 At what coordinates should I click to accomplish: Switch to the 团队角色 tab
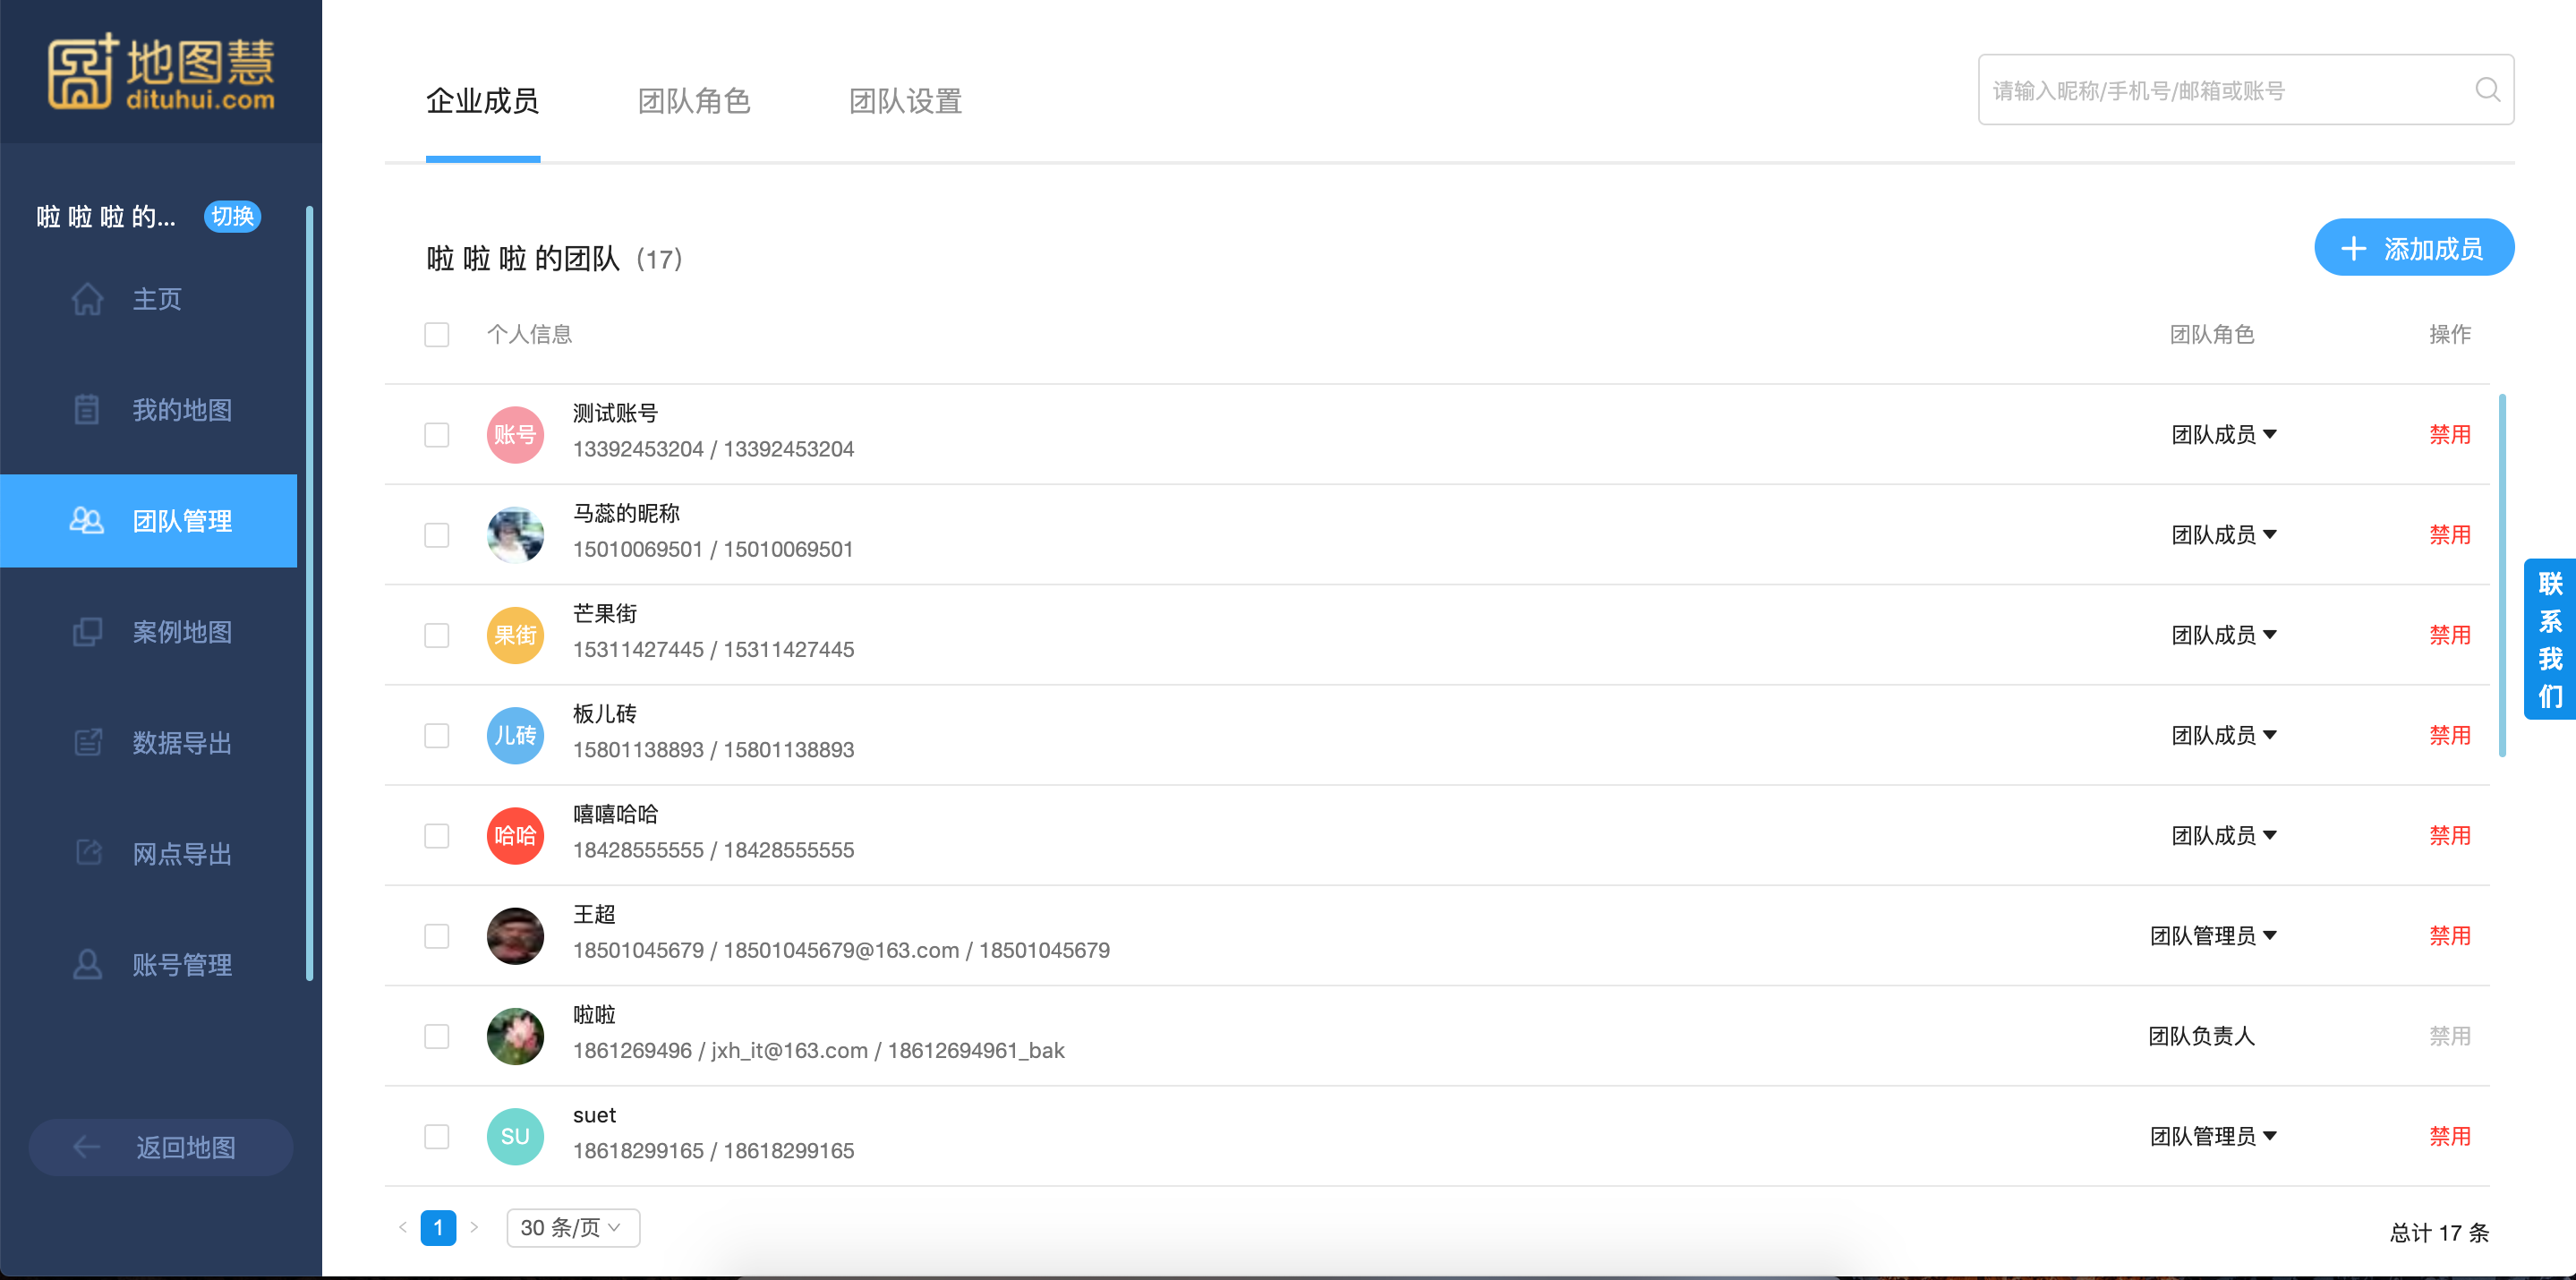point(694,101)
